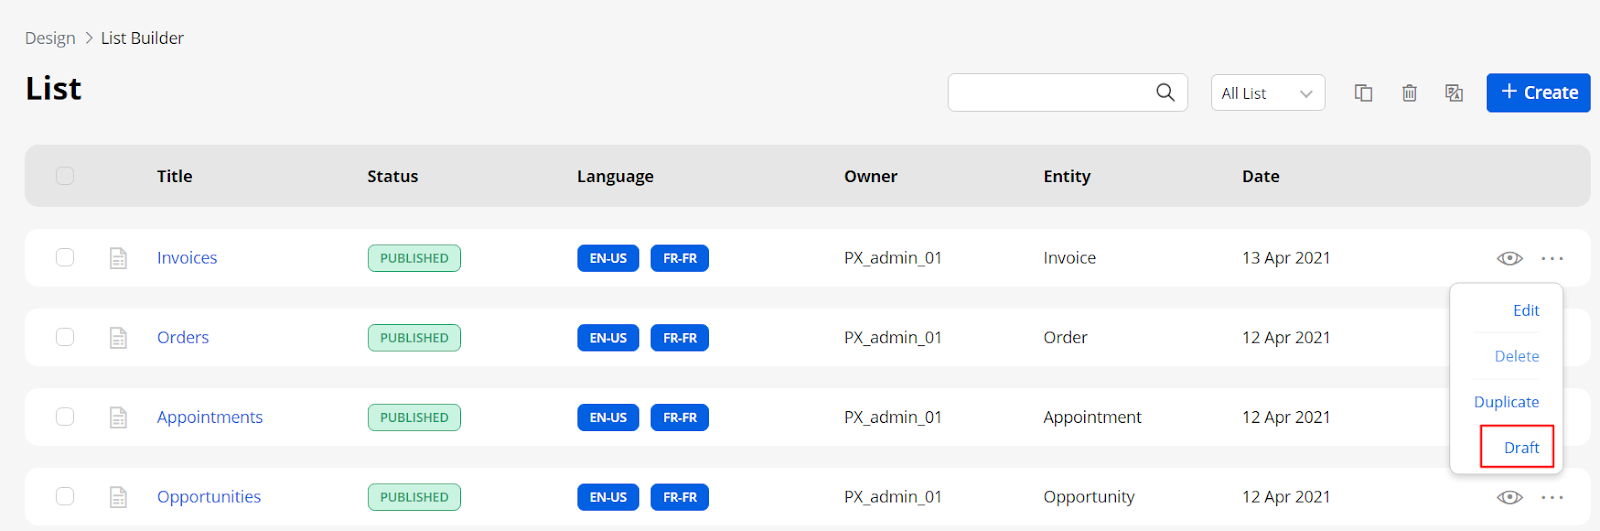Screen dimensions: 1600x531
Task: Select Draft from the context menu
Action: coord(1520,448)
